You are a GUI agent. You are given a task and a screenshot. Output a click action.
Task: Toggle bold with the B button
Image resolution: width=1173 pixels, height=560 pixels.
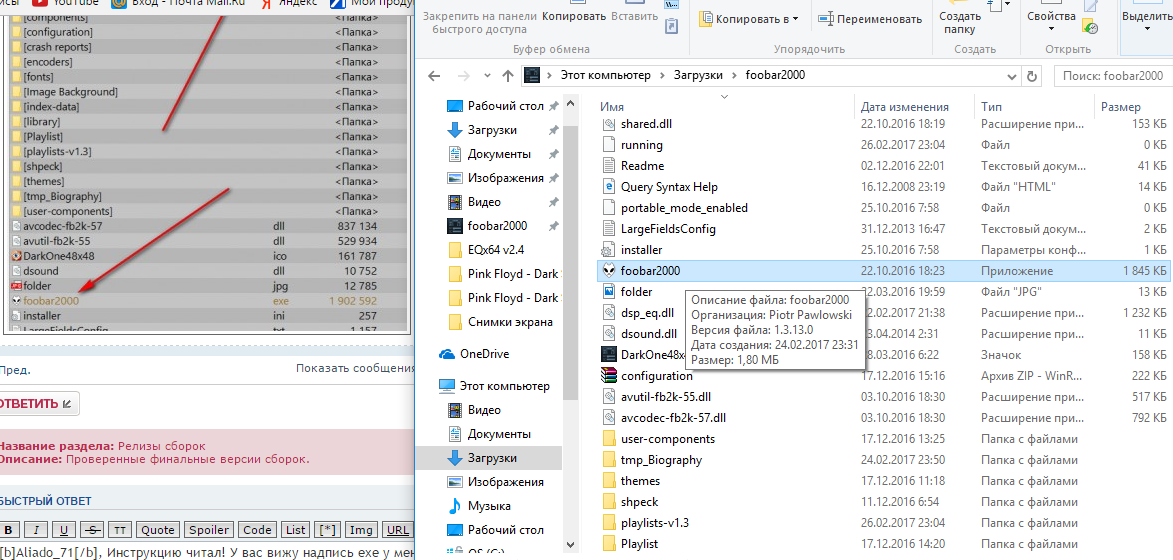coord(9,530)
